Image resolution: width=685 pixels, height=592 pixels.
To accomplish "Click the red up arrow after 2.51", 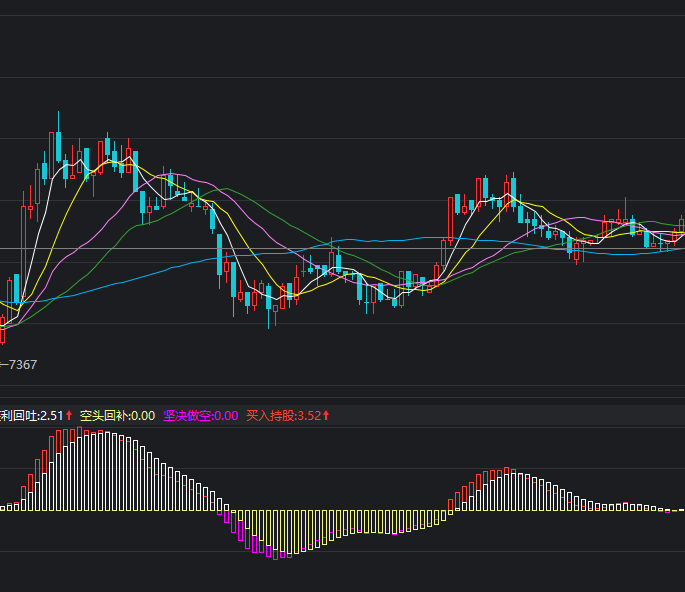I will [69, 415].
